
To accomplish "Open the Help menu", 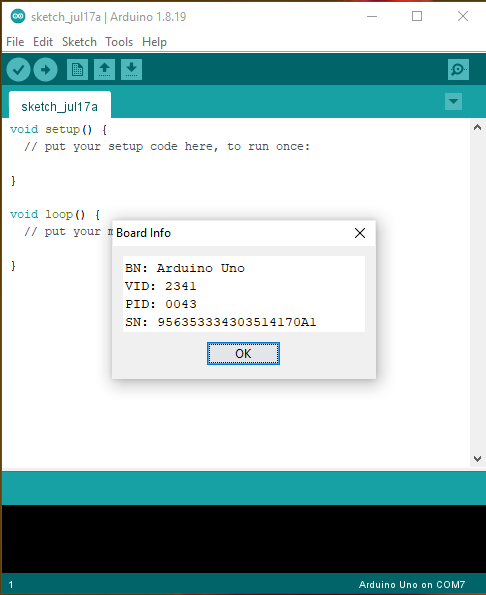I will click(154, 42).
